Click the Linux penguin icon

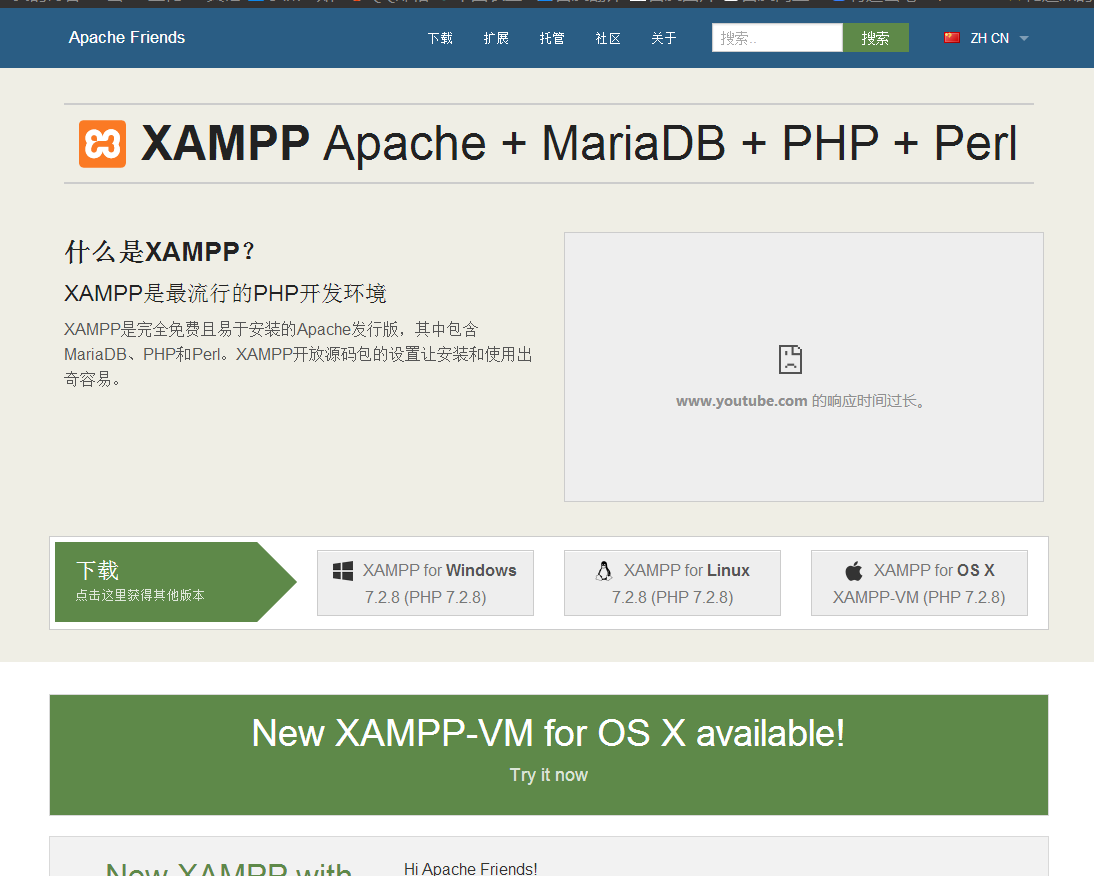coord(604,571)
